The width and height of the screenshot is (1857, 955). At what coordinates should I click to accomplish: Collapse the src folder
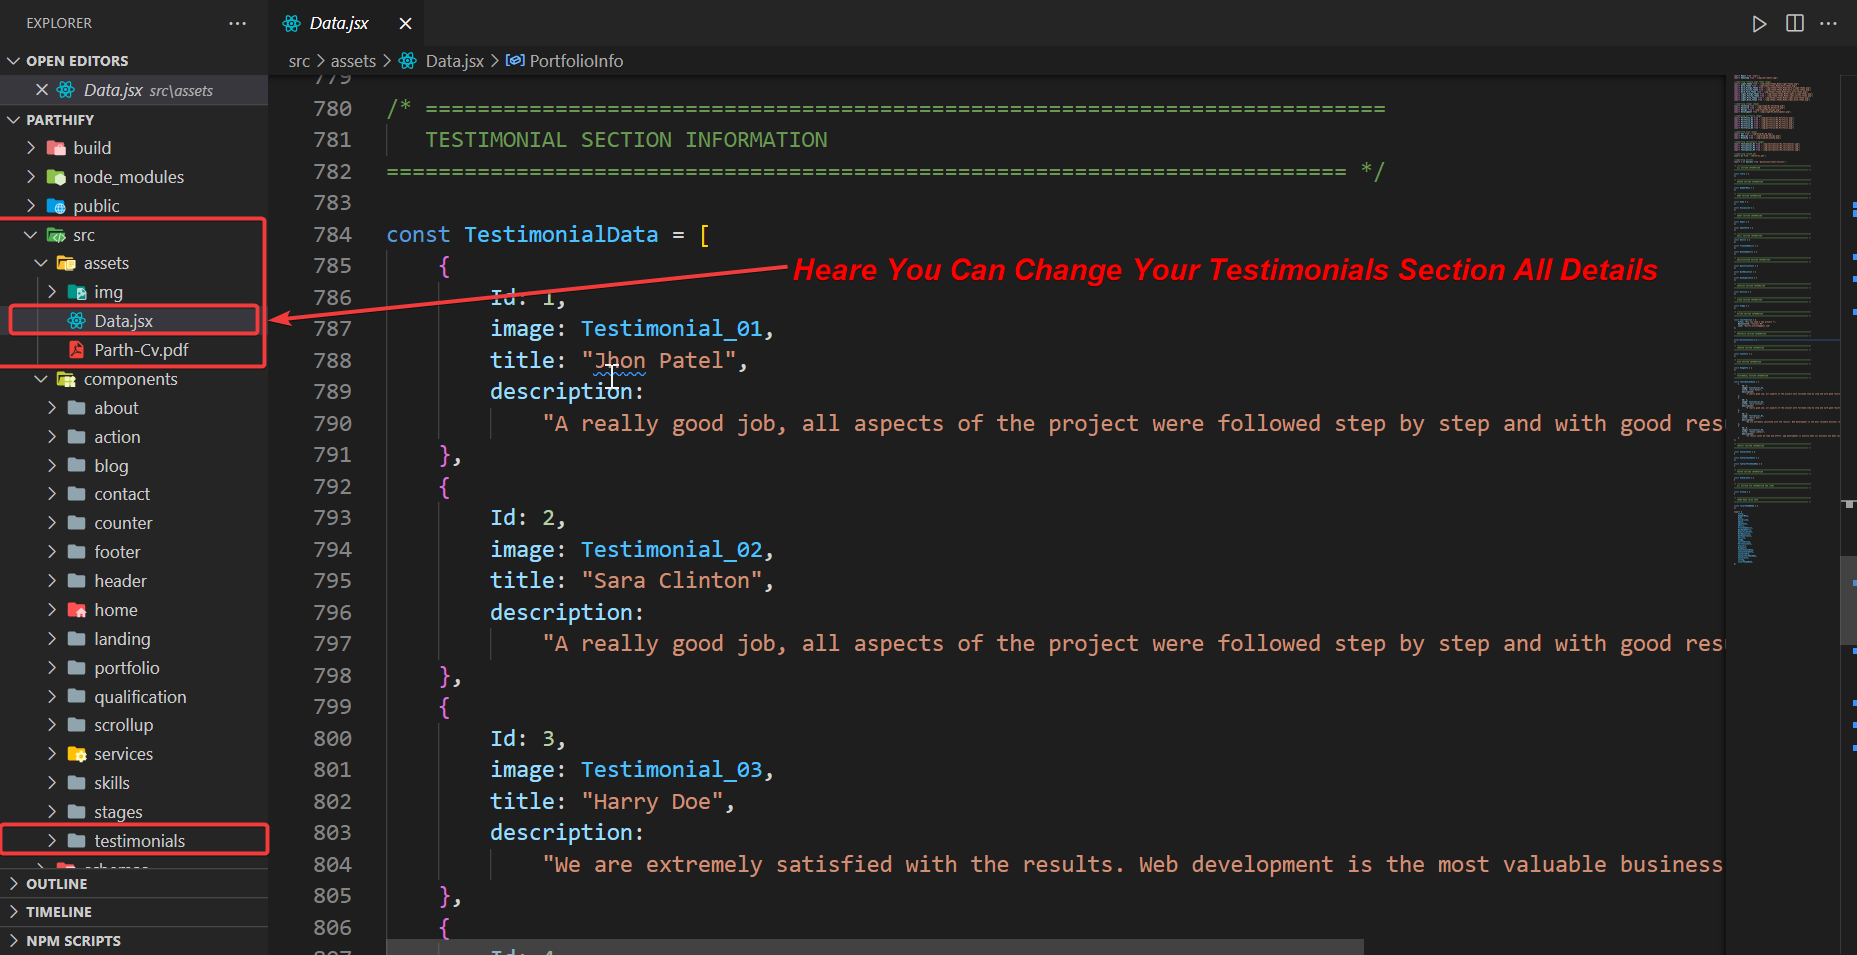coord(83,235)
